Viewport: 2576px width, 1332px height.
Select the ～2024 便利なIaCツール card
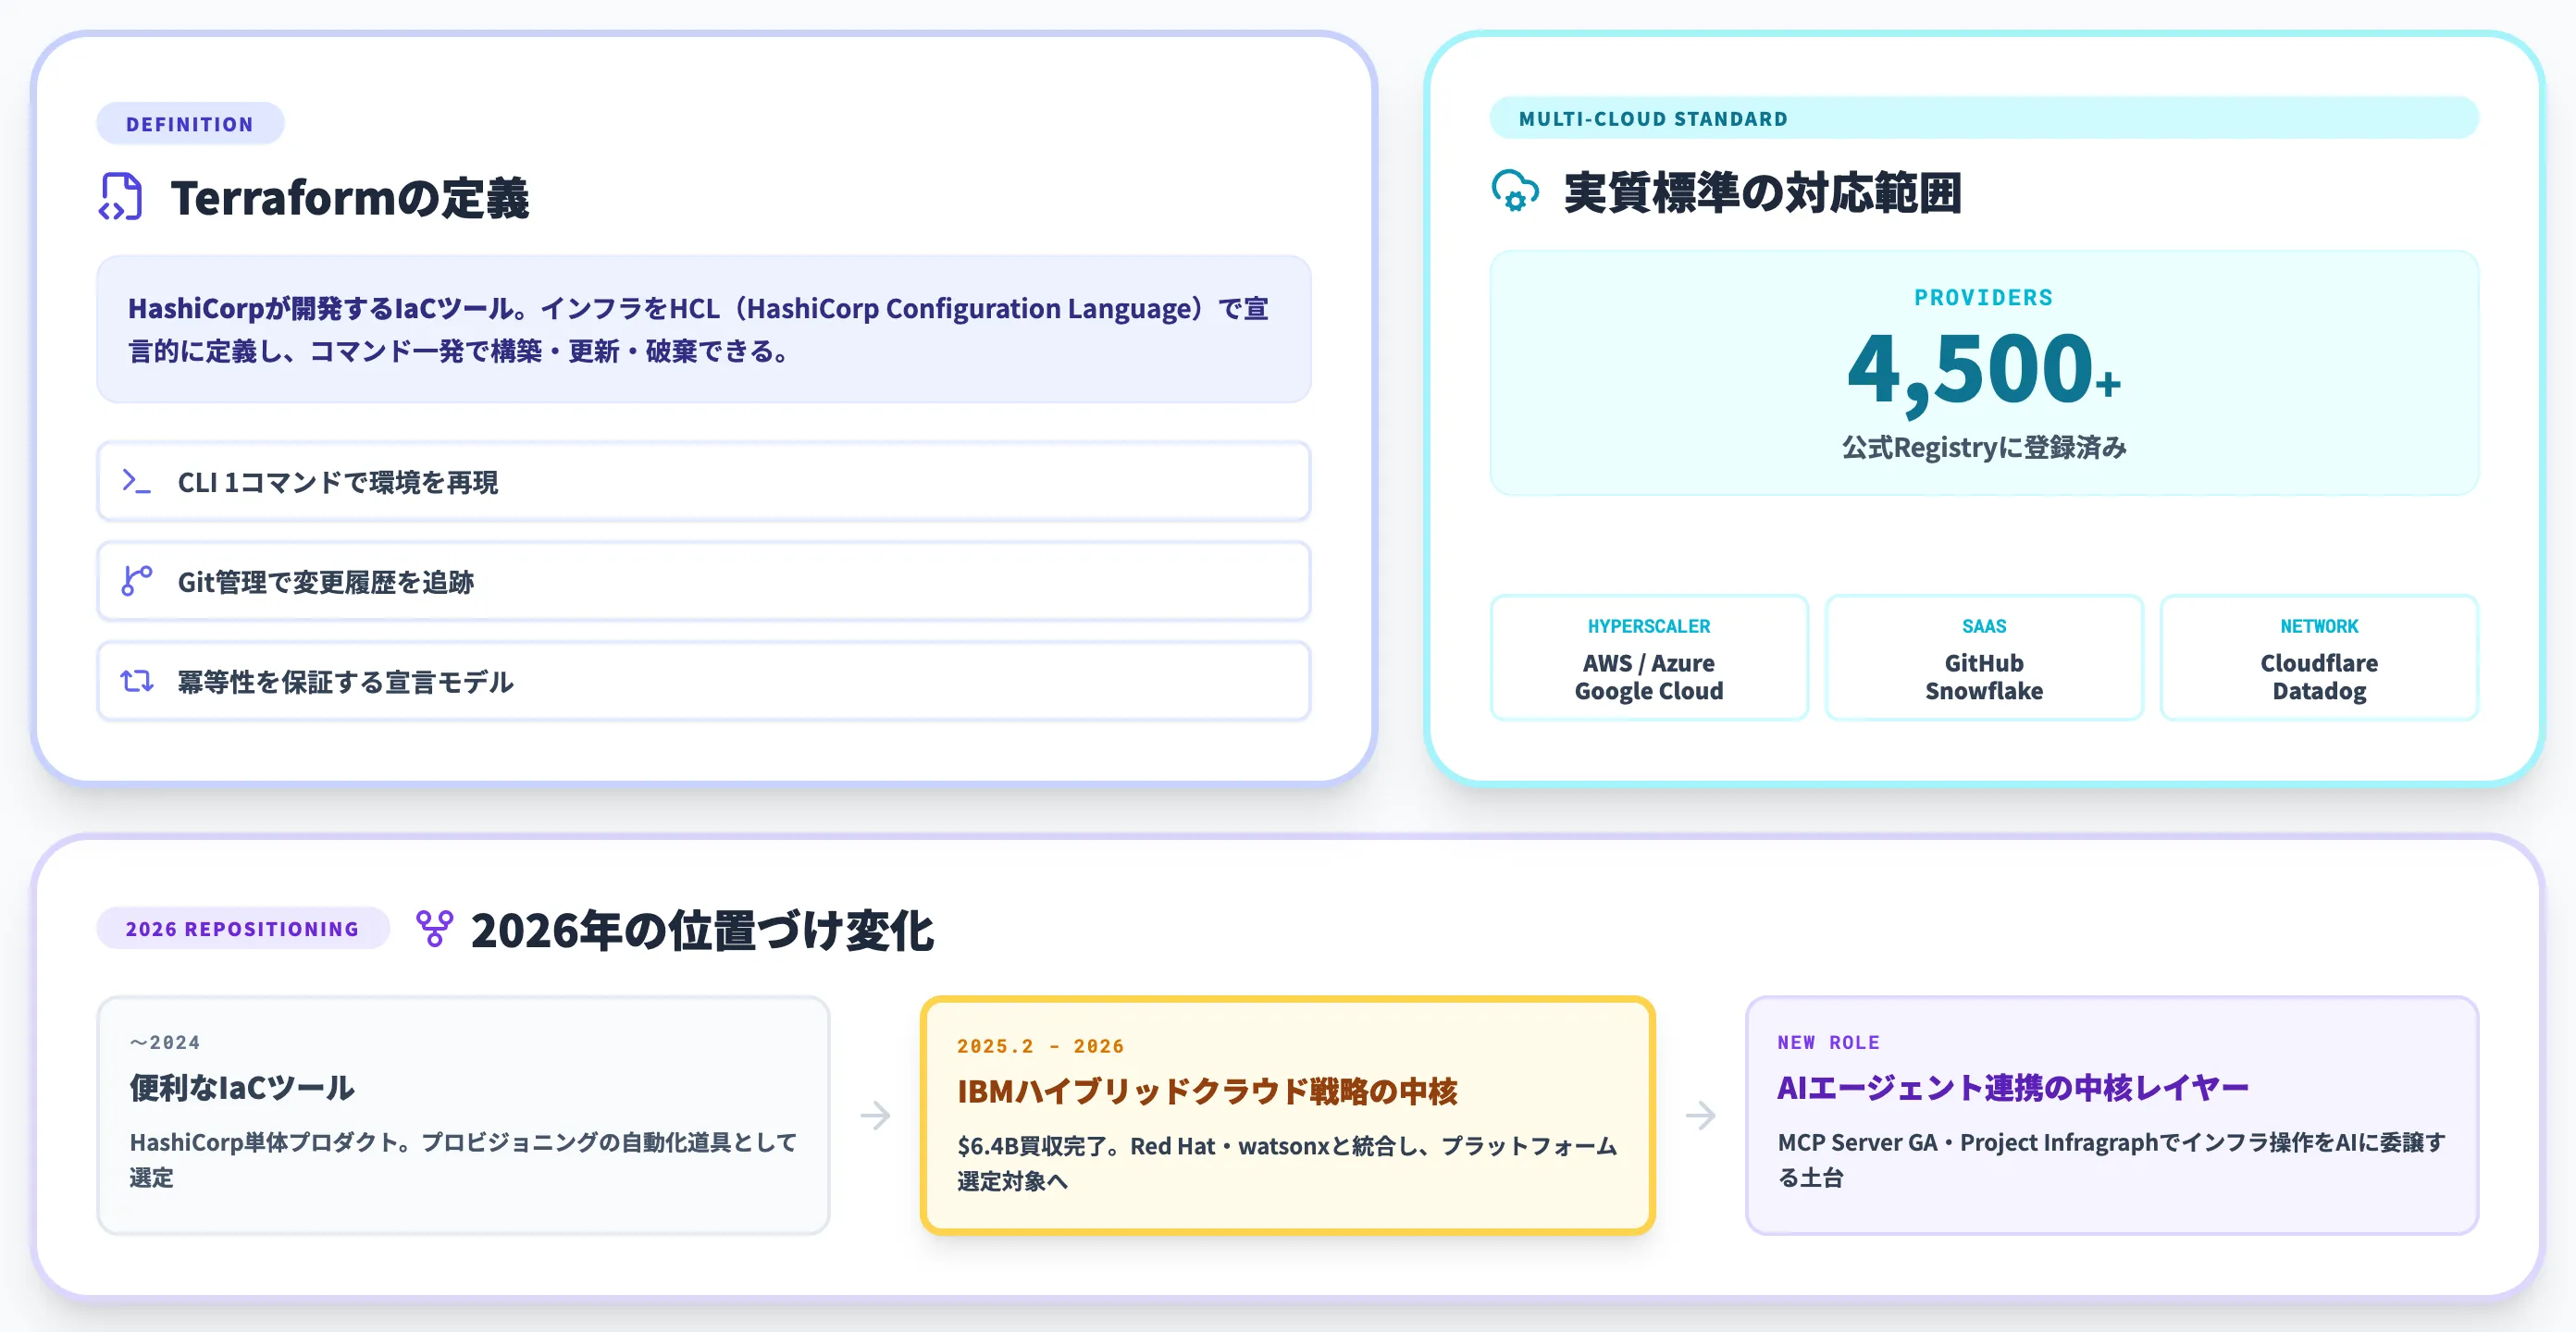463,1115
